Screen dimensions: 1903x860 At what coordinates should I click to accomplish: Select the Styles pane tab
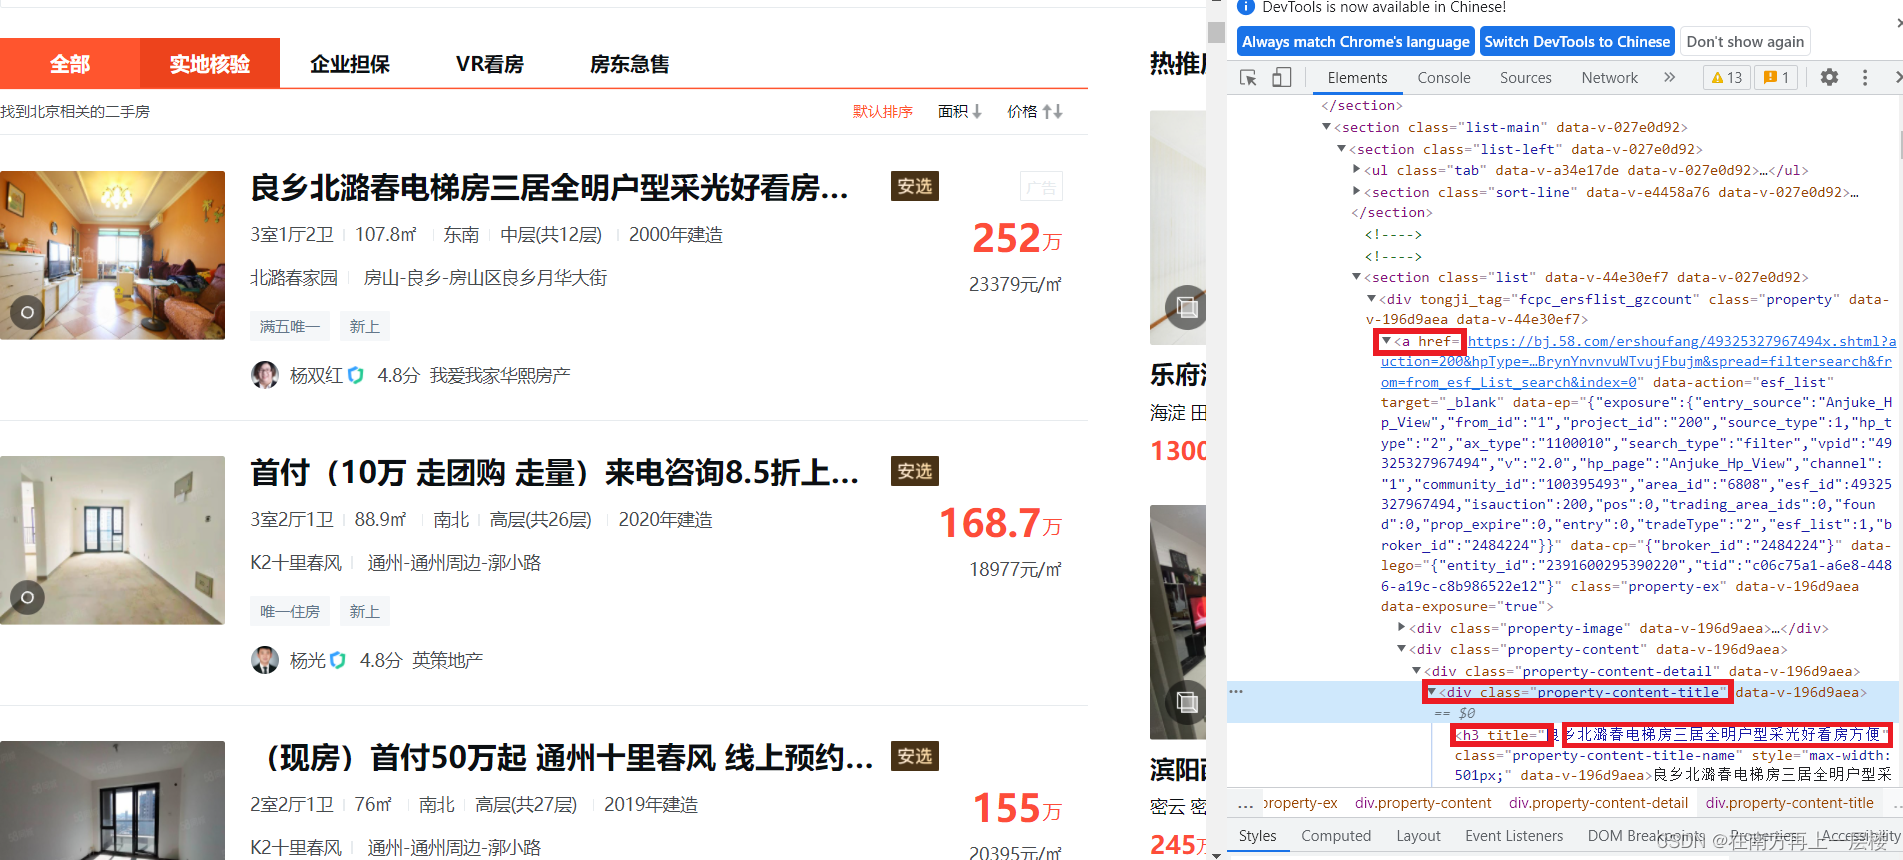(1257, 836)
